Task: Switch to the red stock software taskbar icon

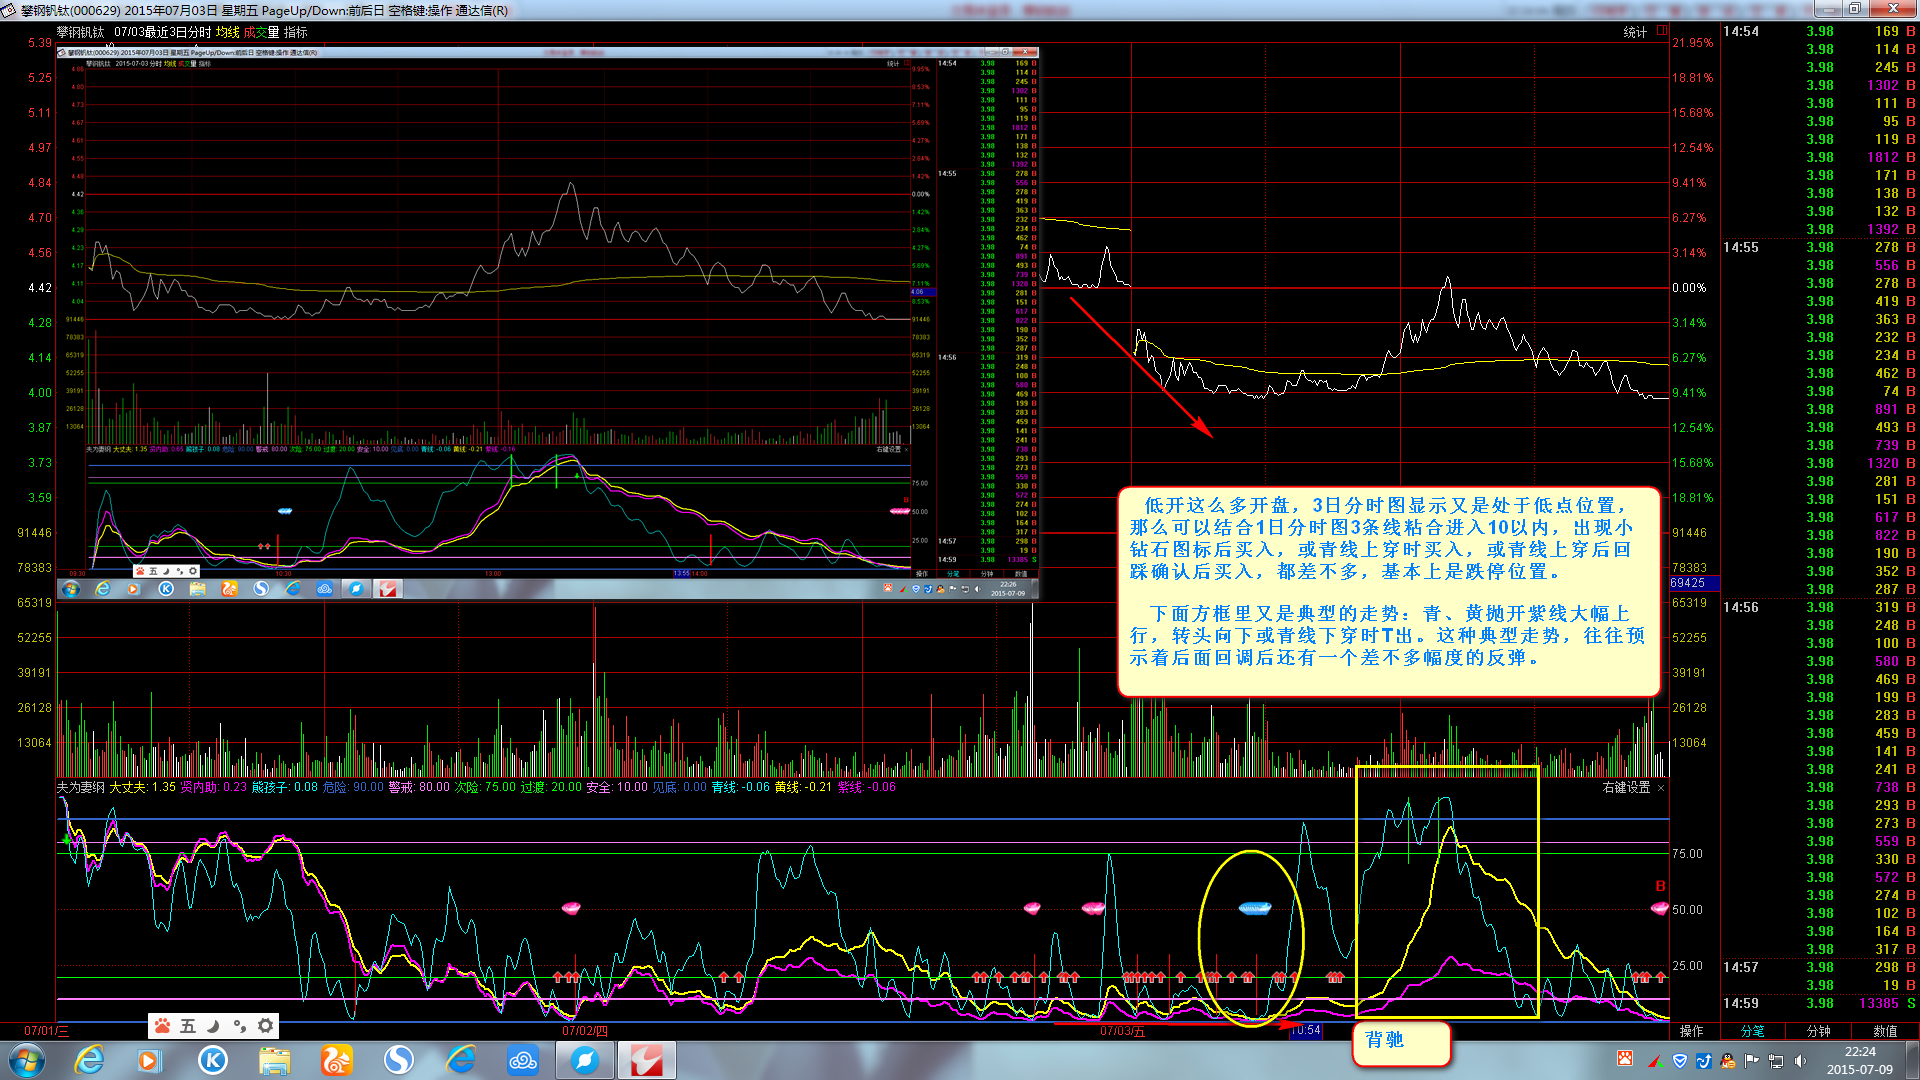Action: pyautogui.click(x=646, y=1060)
